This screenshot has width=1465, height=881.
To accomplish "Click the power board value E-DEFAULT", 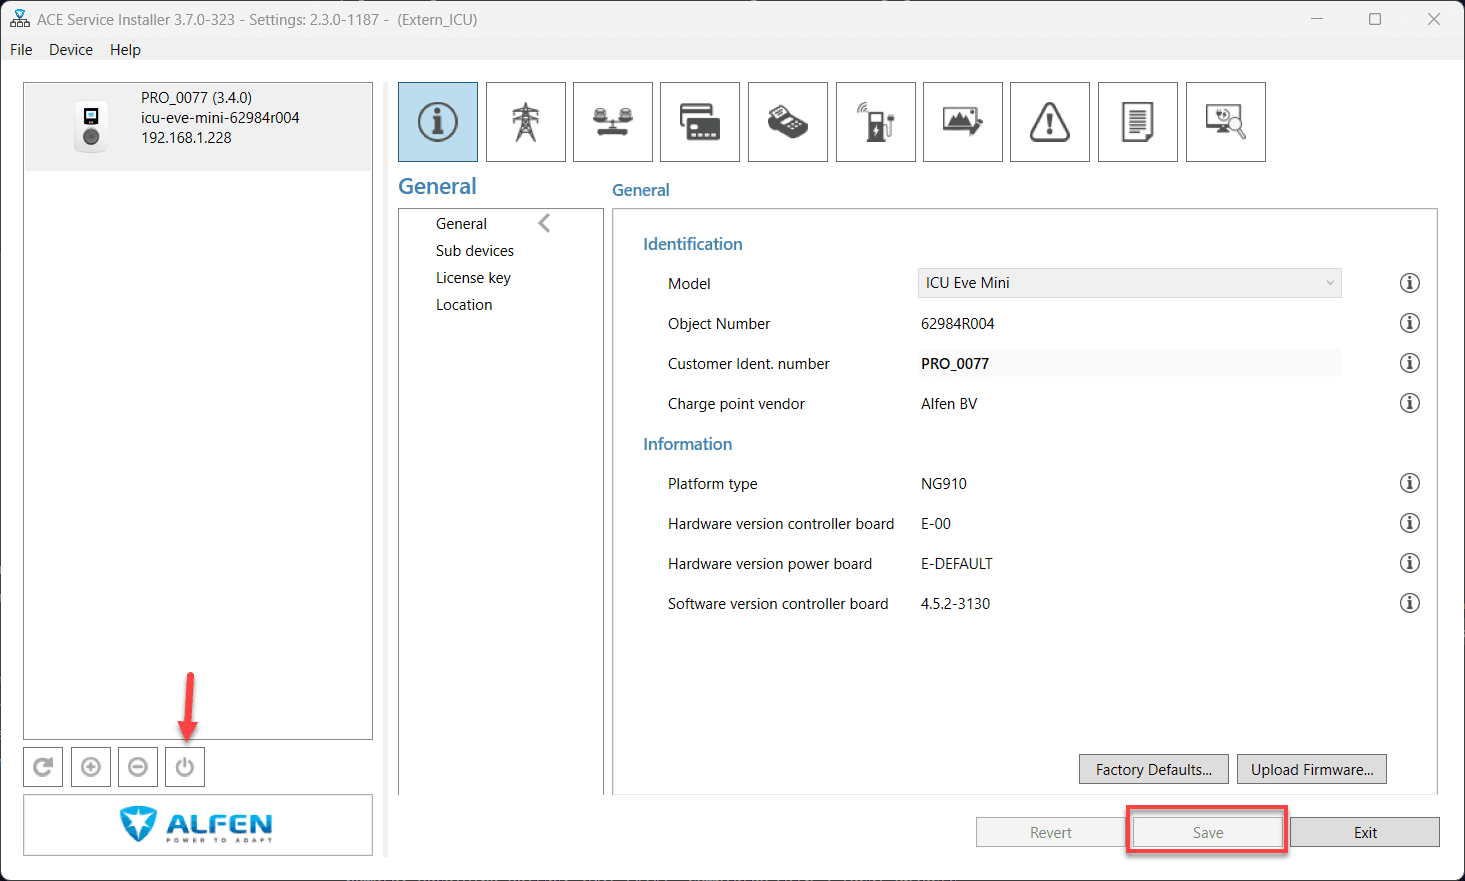I will click(957, 564).
